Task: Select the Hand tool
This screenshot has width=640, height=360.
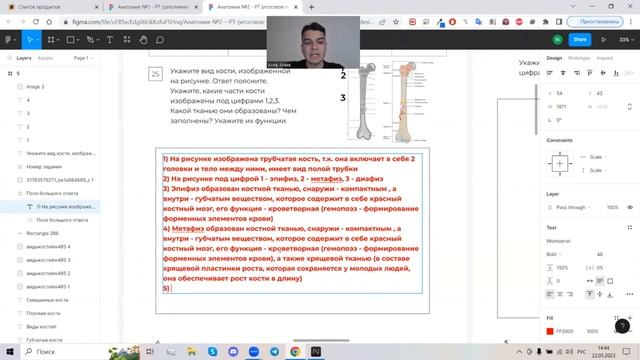Action: click(143, 40)
